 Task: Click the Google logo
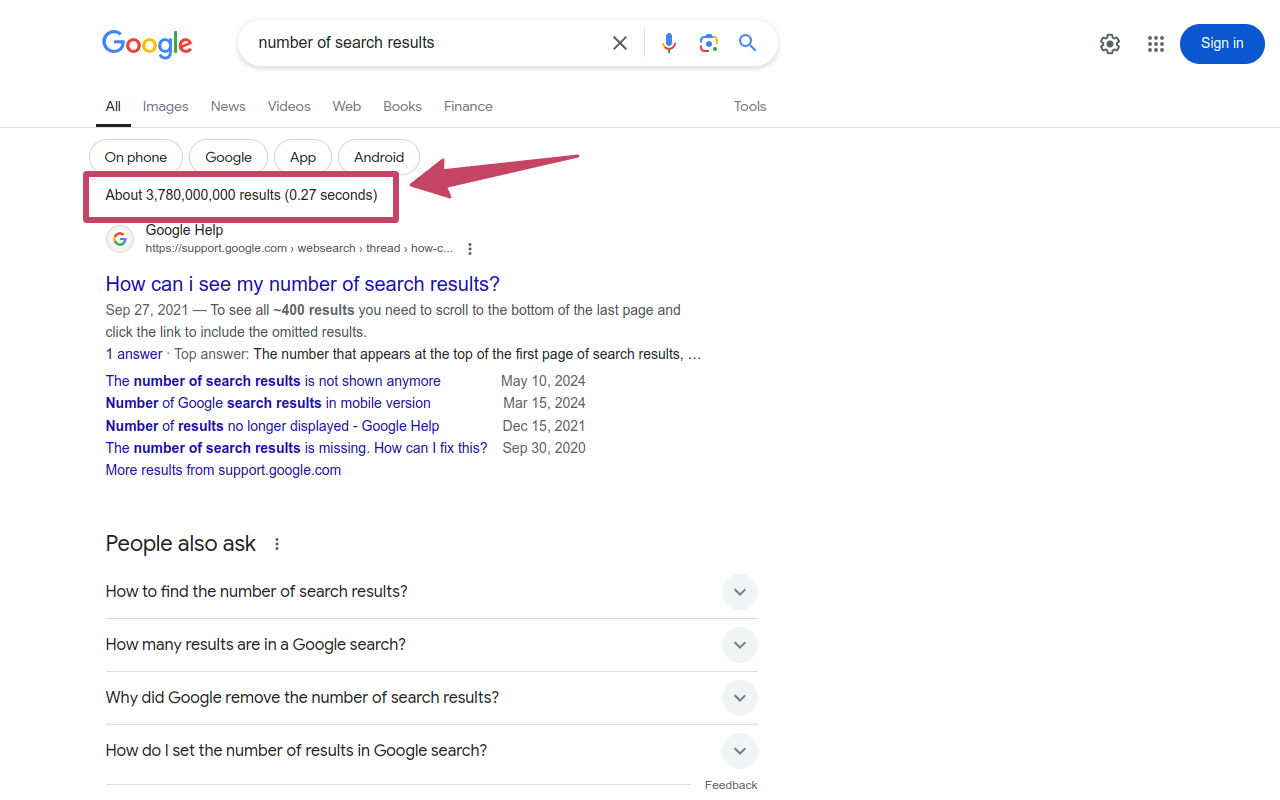click(x=147, y=44)
